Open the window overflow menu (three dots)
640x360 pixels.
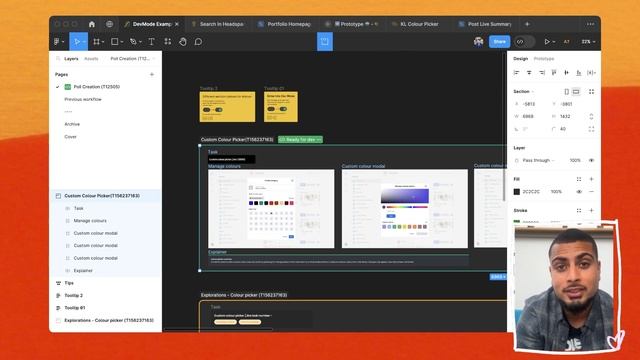coord(591,24)
